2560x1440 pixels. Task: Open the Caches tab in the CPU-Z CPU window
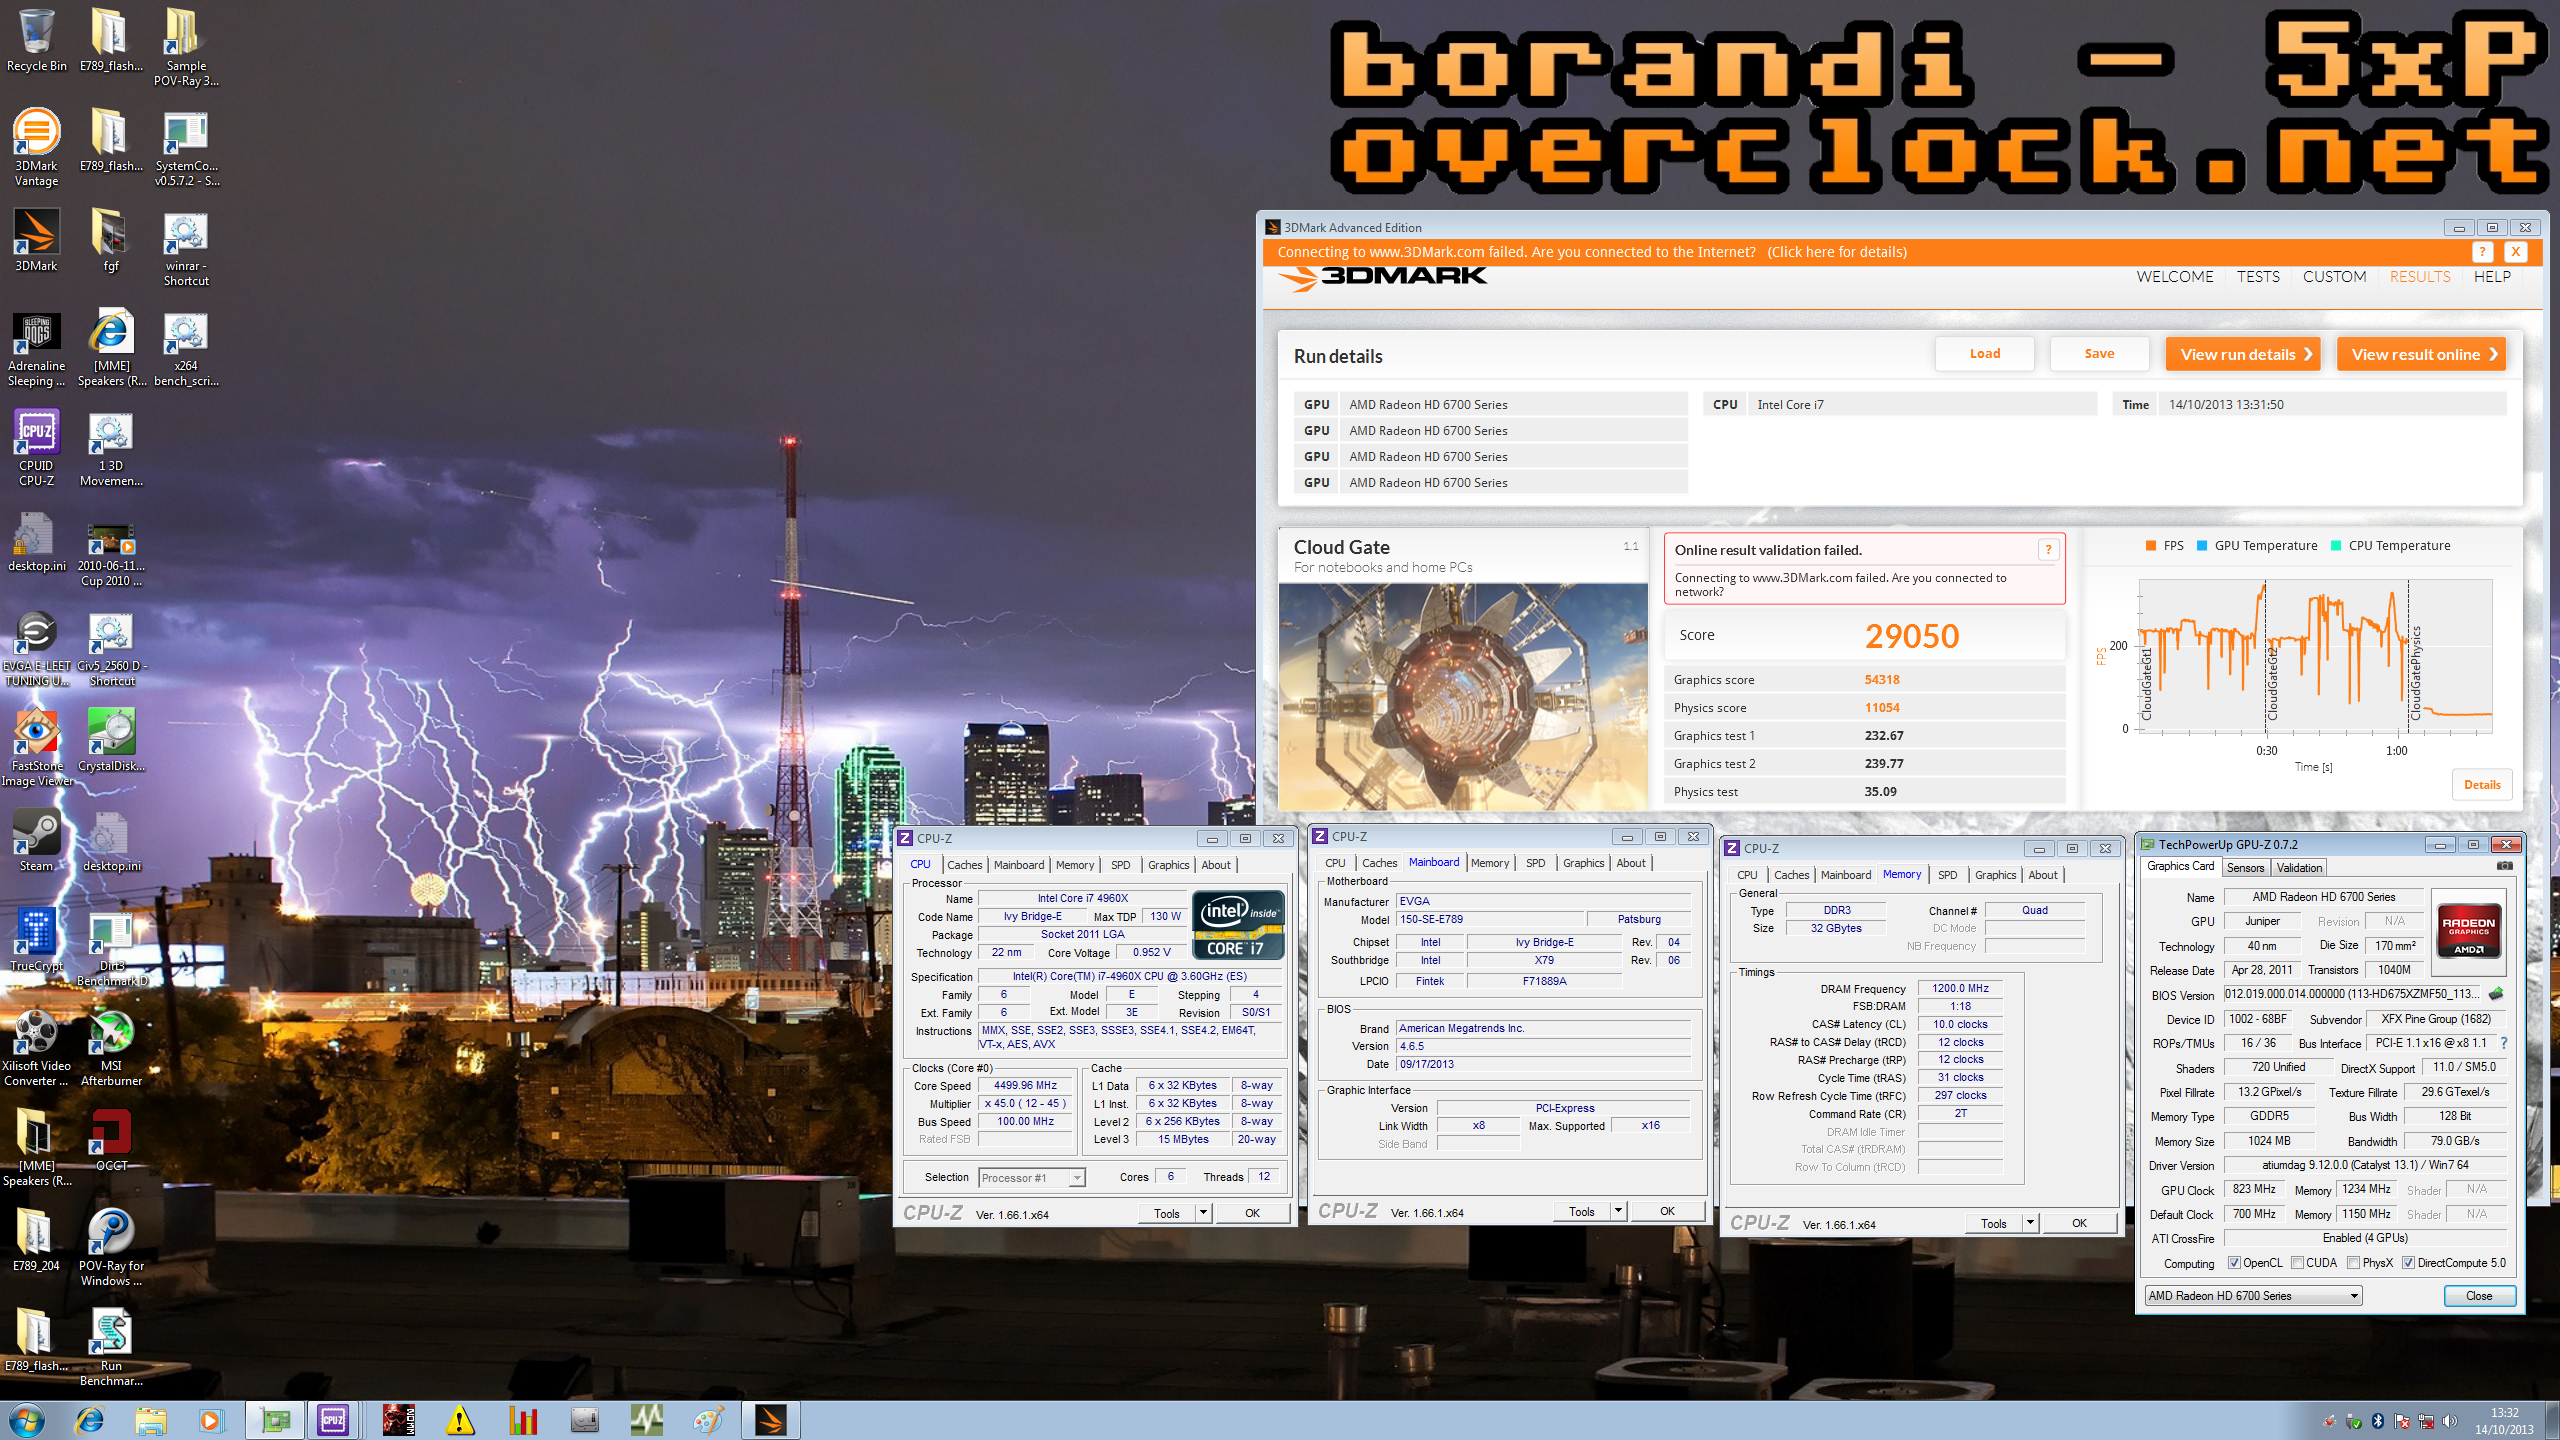point(964,865)
